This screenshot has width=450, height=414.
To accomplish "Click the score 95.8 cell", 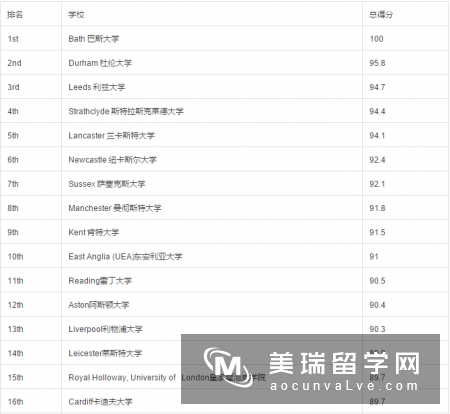I will click(405, 63).
